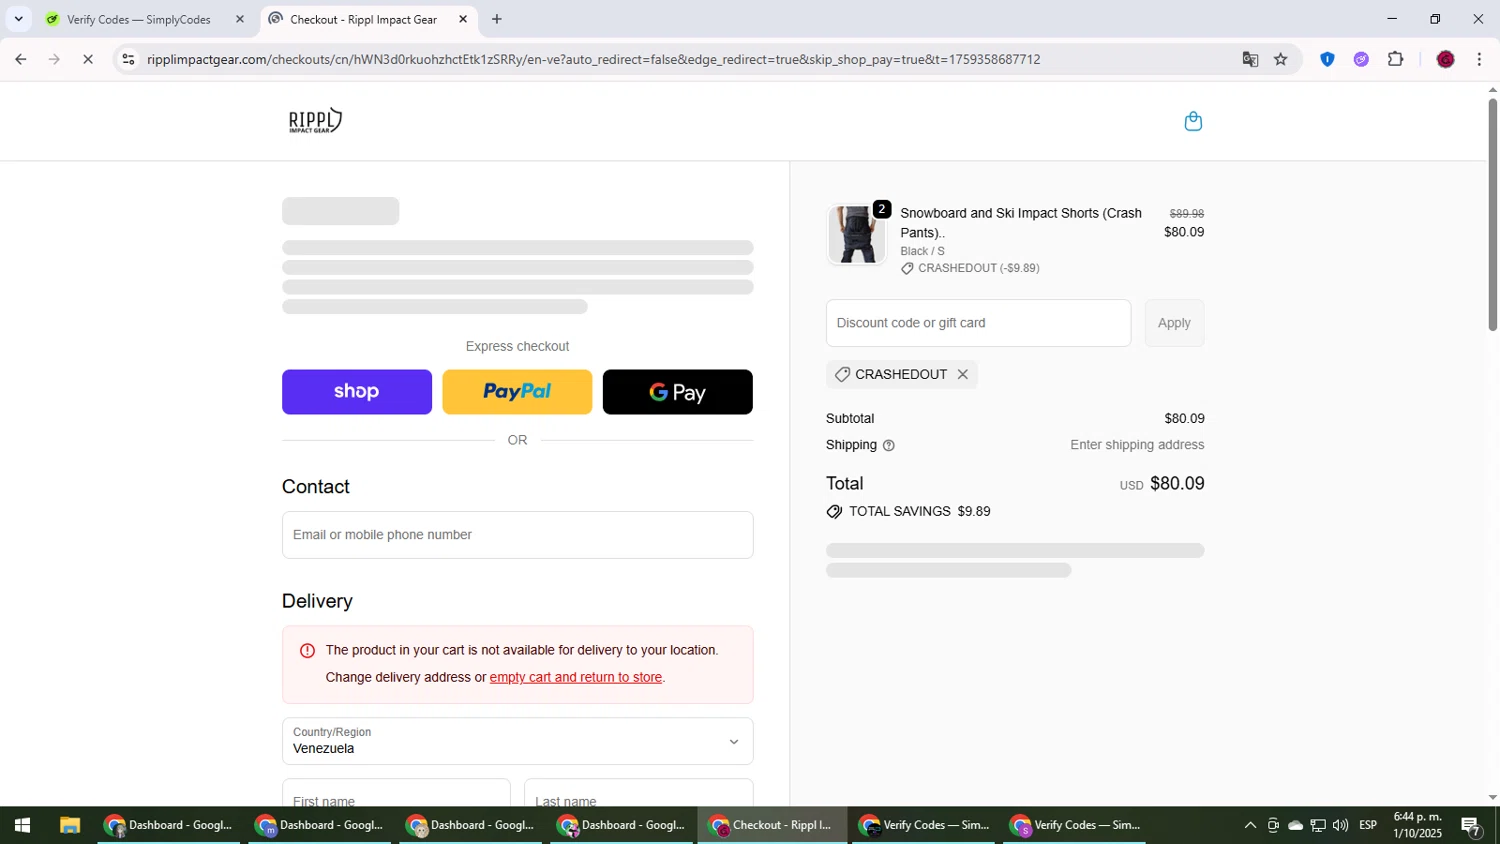Open the notification center icon
1500x844 pixels.
pyautogui.click(x=1471, y=826)
